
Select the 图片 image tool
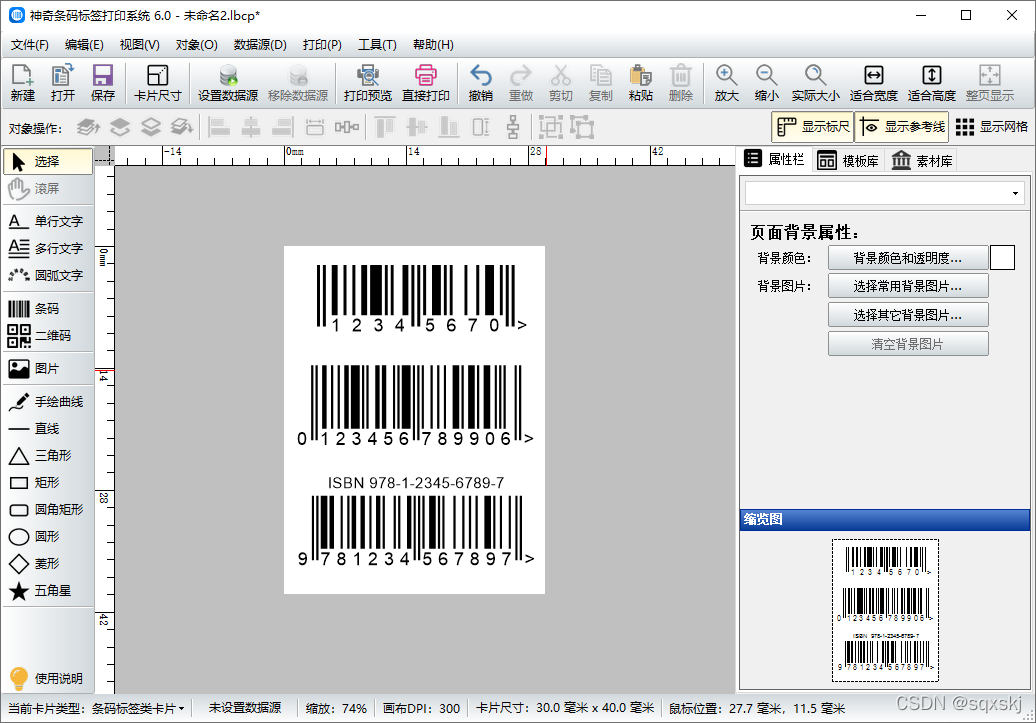[48, 369]
